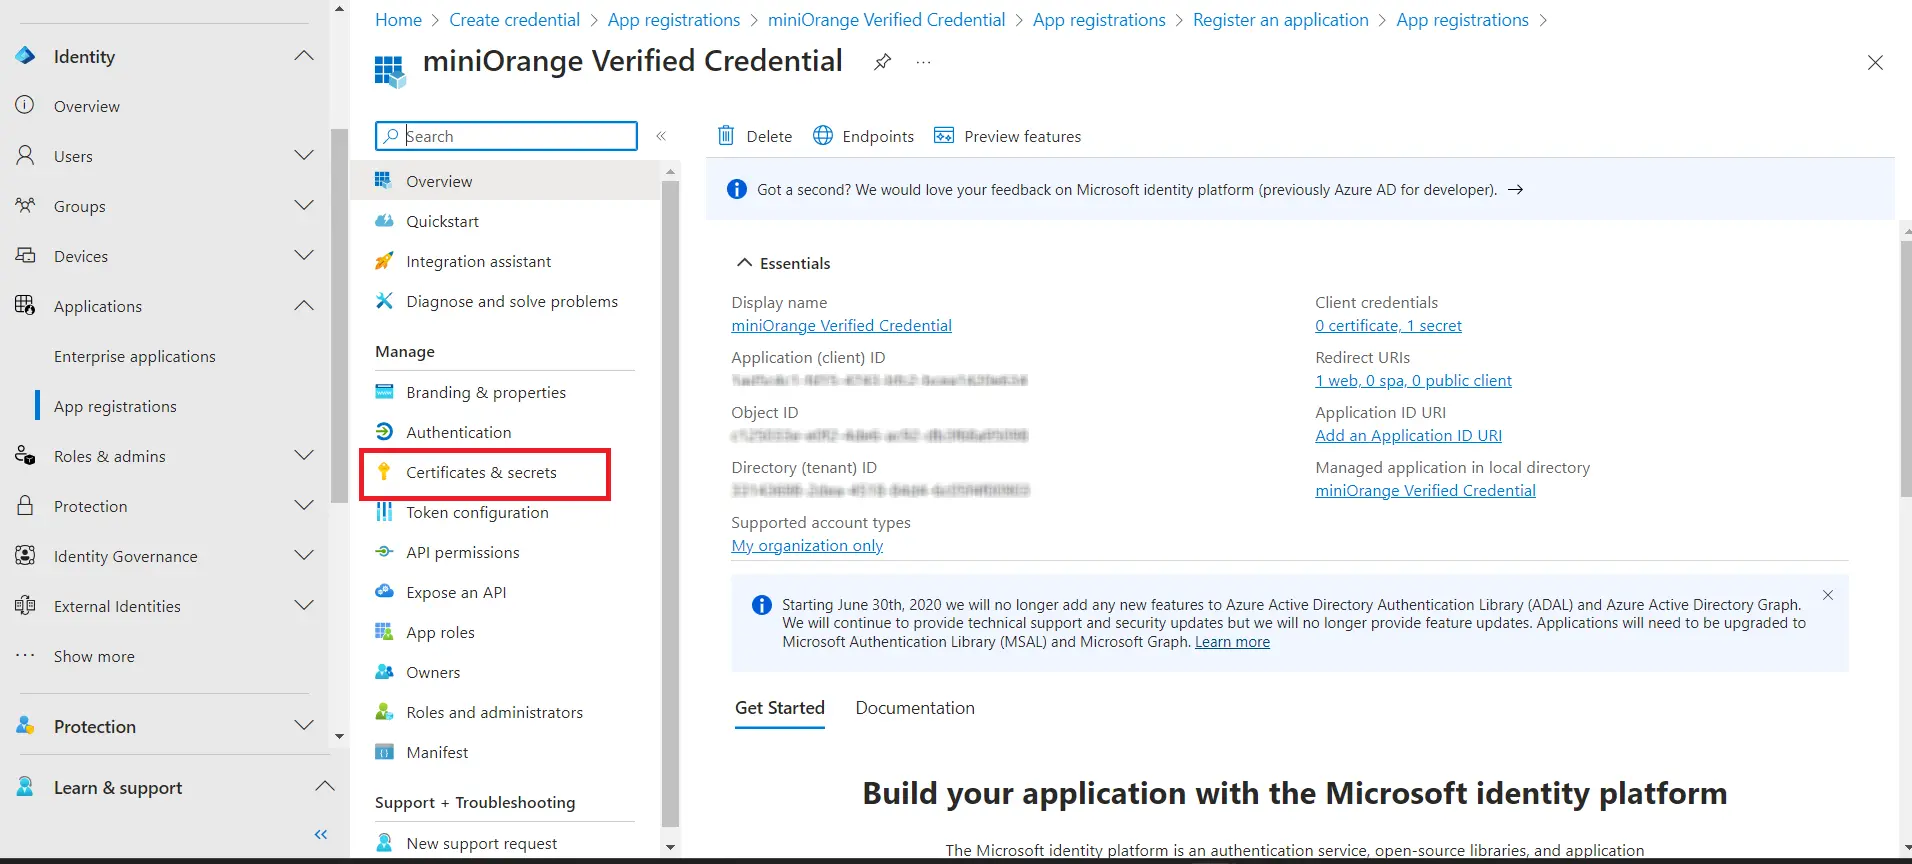The height and width of the screenshot is (864, 1912).
Task: Click the main content vertical scrollbar
Action: pos(1906,368)
